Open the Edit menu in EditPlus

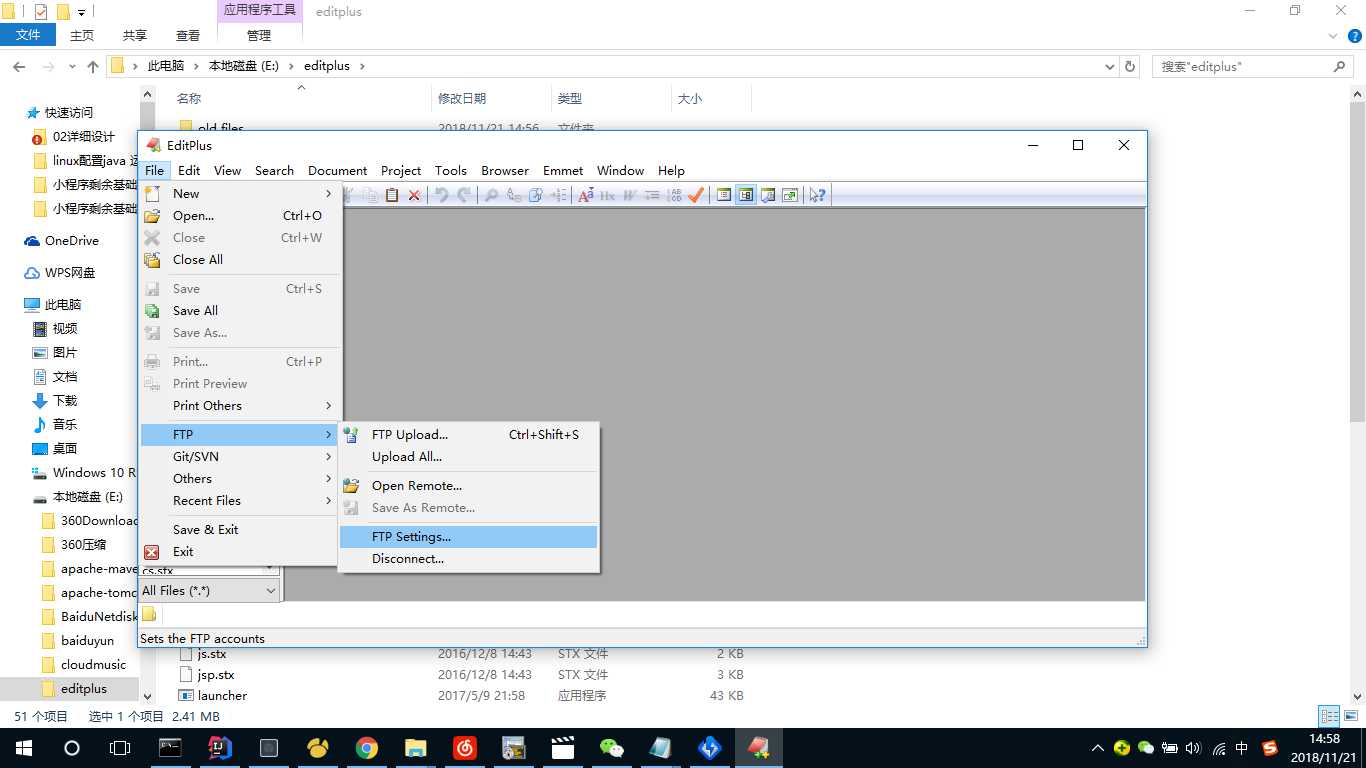(189, 170)
